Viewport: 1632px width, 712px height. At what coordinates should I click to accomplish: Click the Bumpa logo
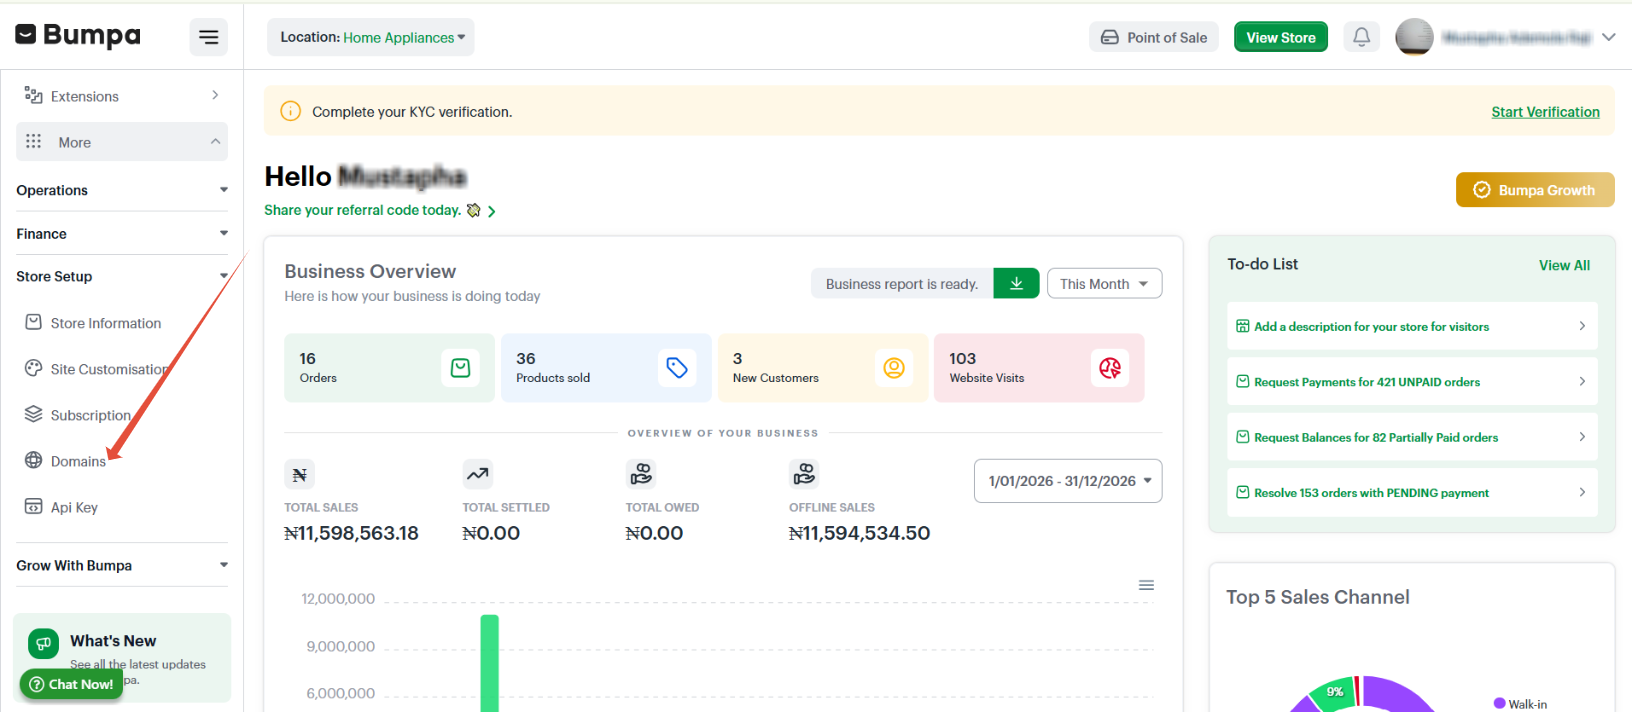78,36
